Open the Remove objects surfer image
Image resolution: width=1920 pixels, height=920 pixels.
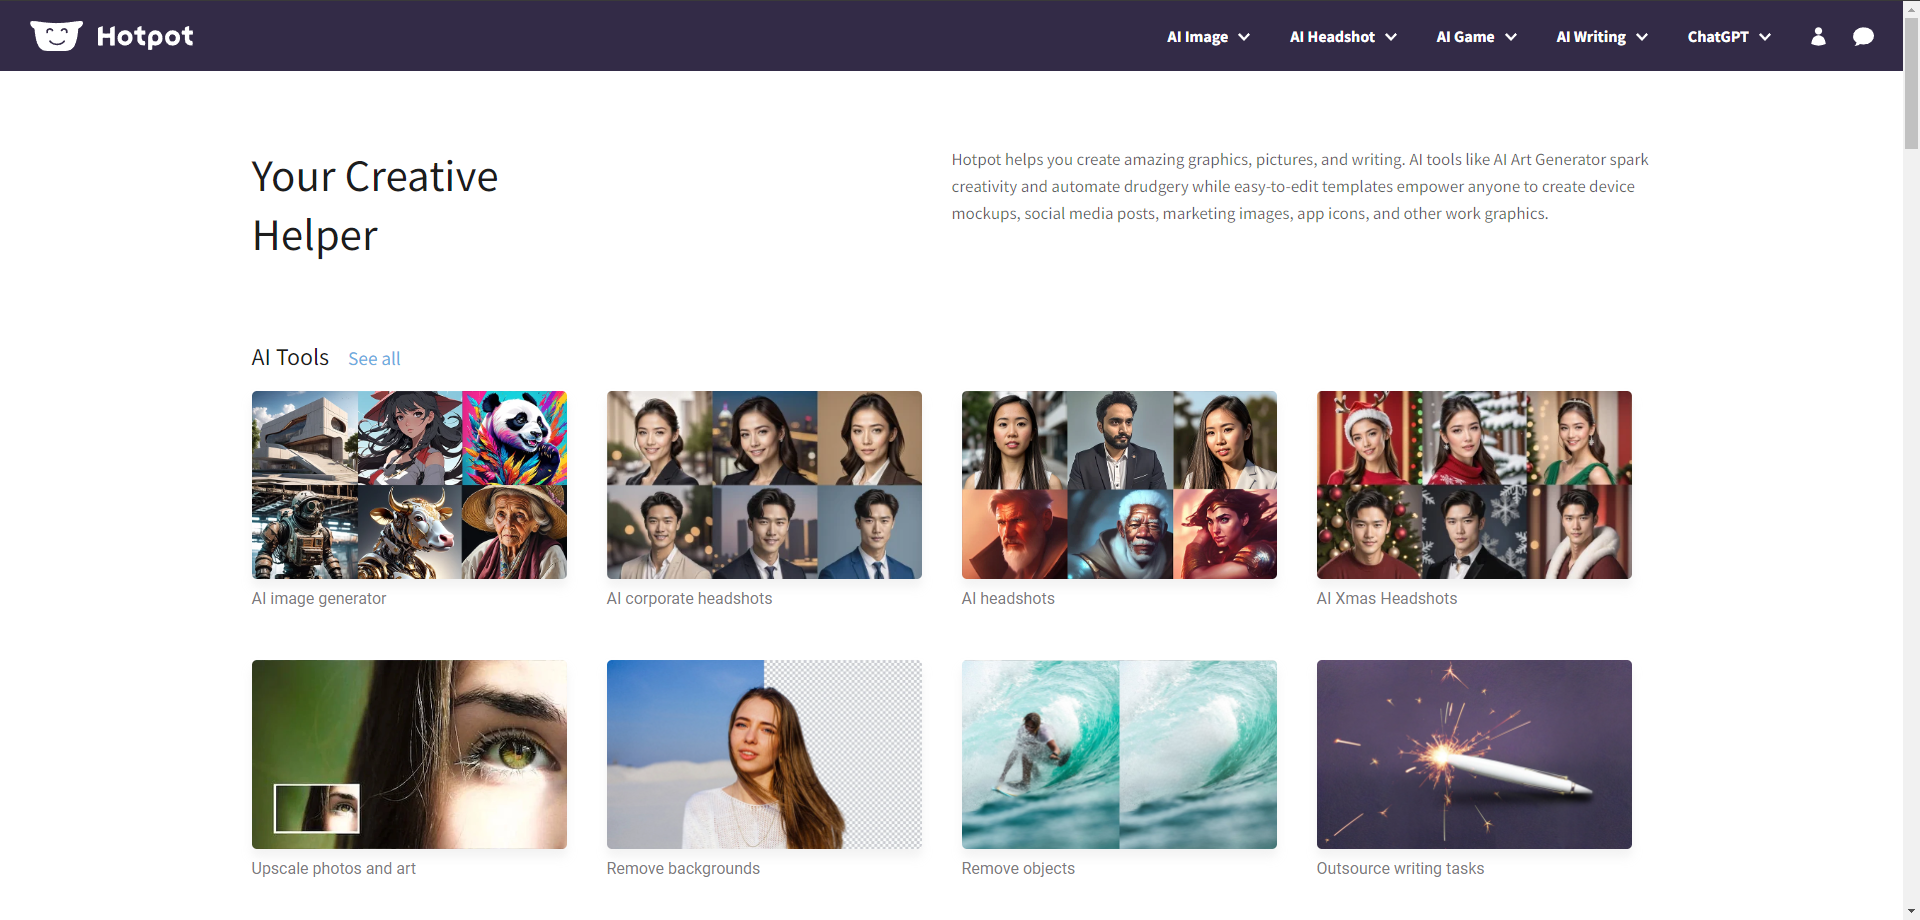click(1119, 754)
